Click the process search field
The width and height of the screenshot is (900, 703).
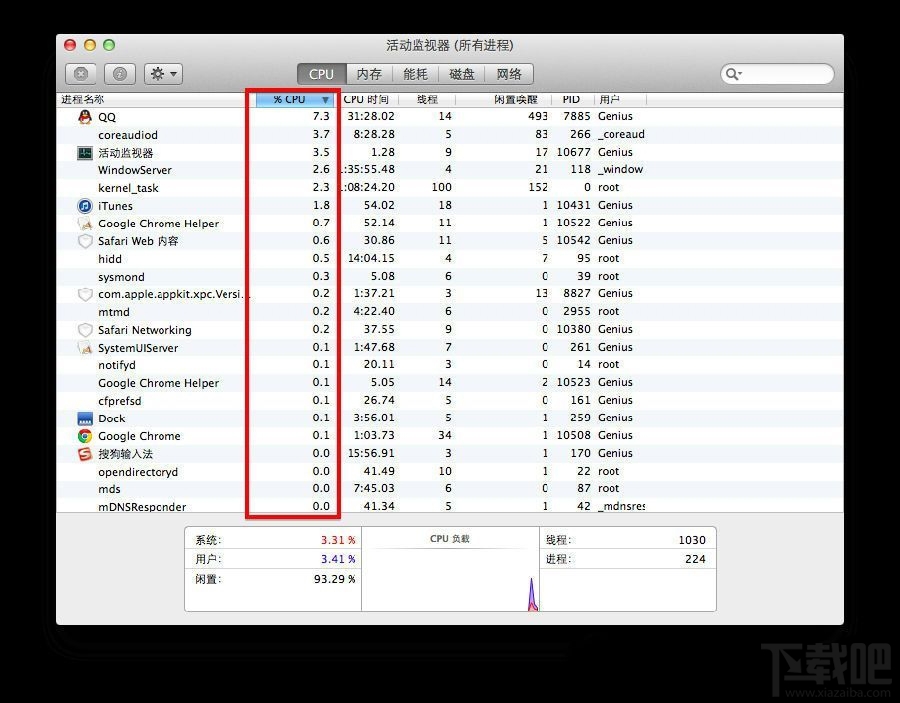pyautogui.click(x=777, y=74)
